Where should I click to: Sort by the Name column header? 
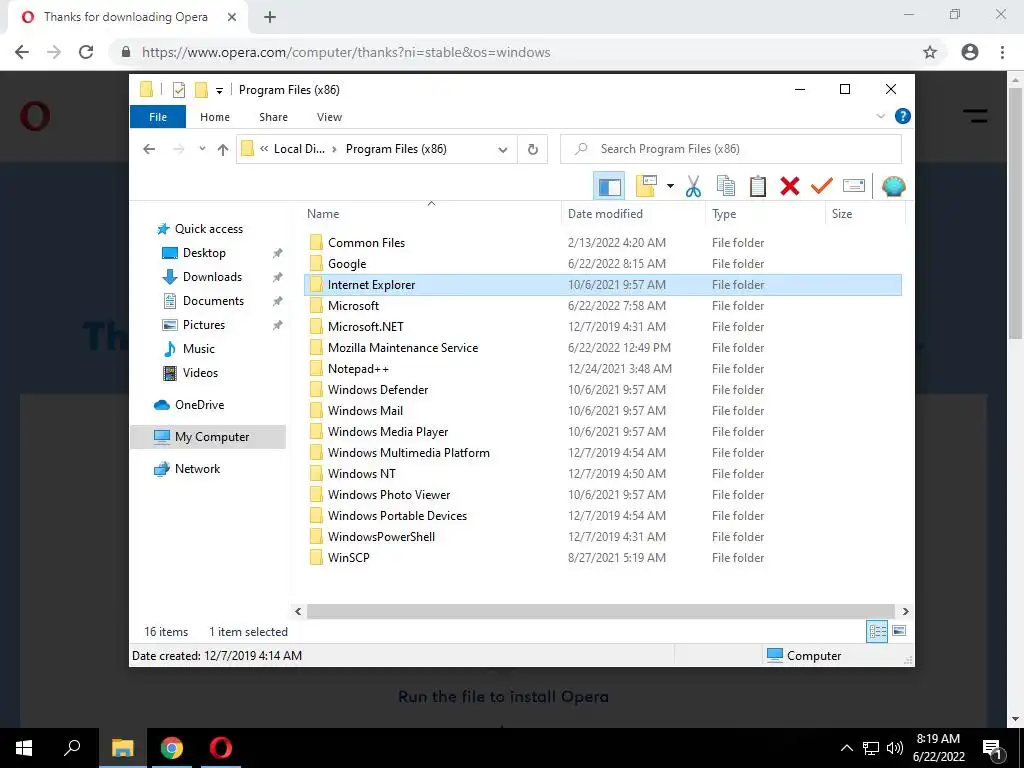(431, 214)
